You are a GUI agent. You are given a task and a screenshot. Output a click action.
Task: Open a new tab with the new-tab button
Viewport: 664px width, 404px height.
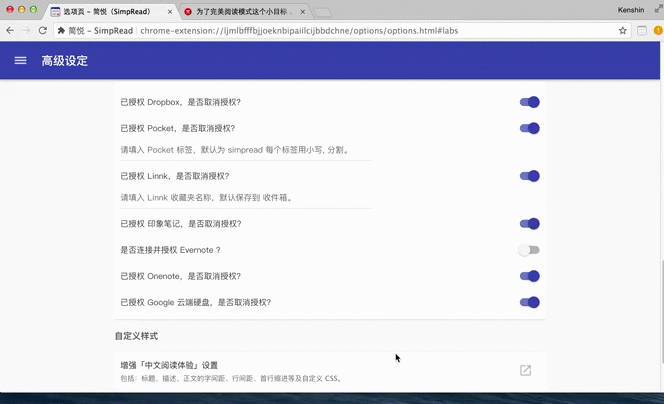tap(323, 13)
